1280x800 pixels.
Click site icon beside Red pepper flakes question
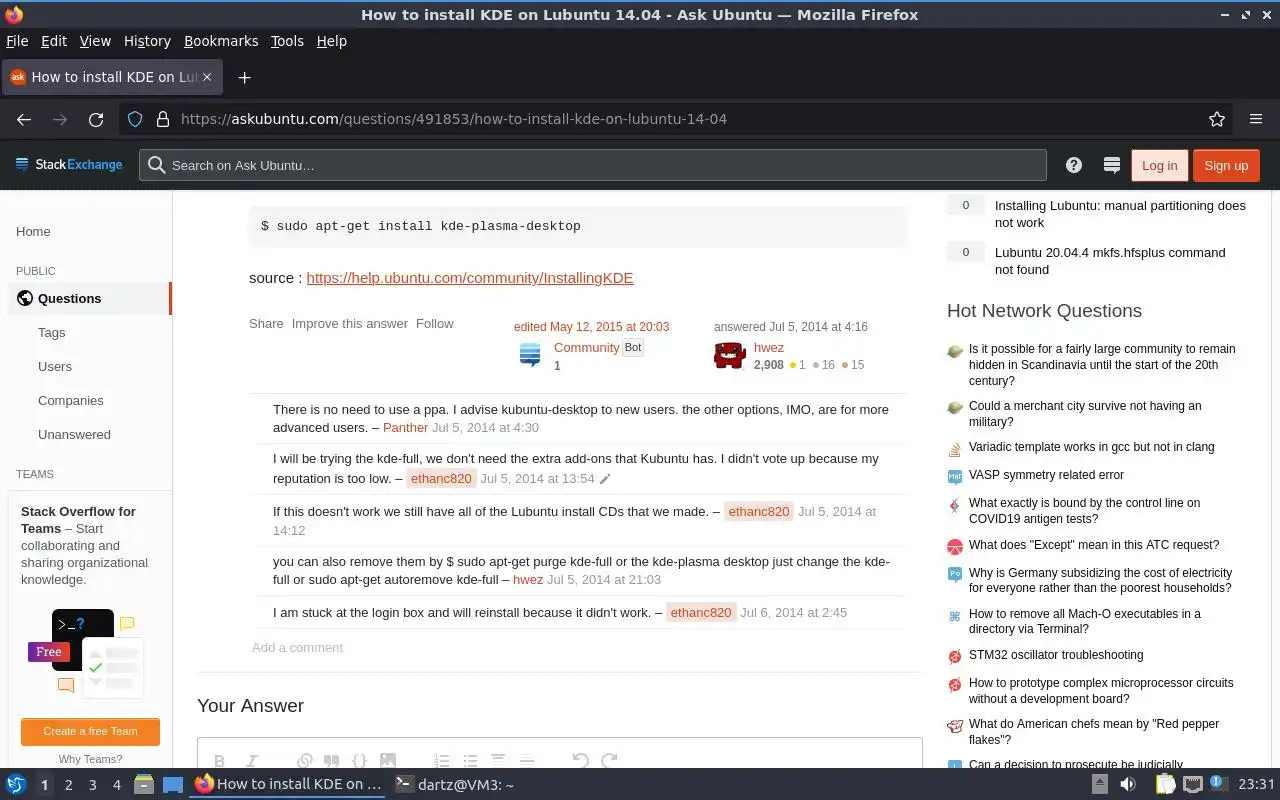tap(955, 726)
